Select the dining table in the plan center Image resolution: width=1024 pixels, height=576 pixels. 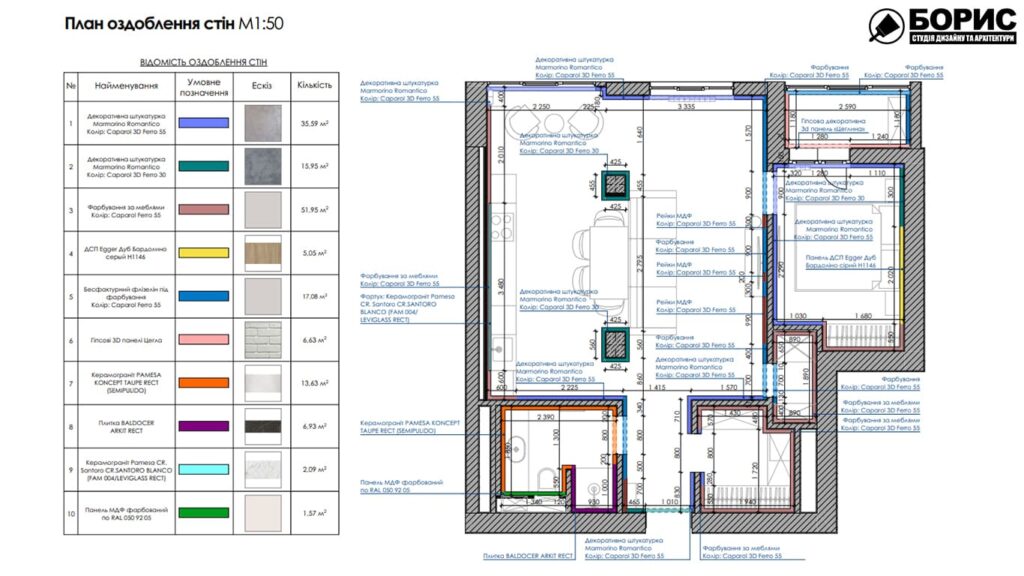[x=606, y=261]
